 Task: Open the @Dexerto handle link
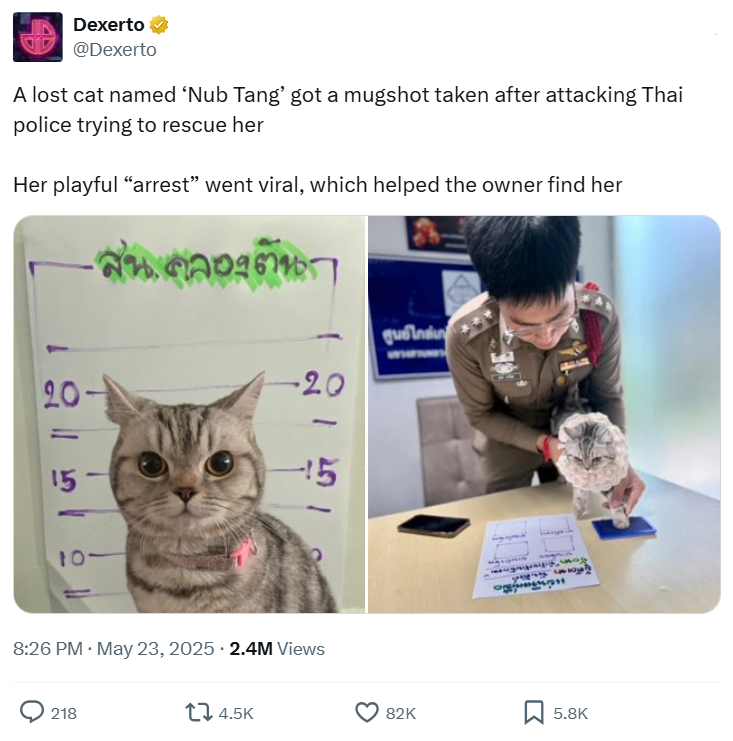click(x=115, y=50)
